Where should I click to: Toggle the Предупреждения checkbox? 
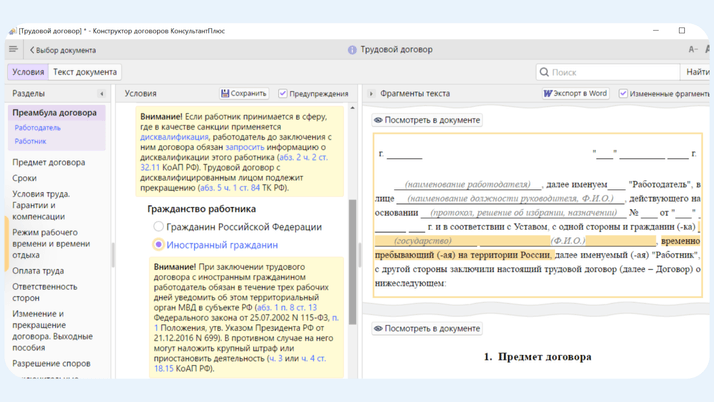point(283,94)
